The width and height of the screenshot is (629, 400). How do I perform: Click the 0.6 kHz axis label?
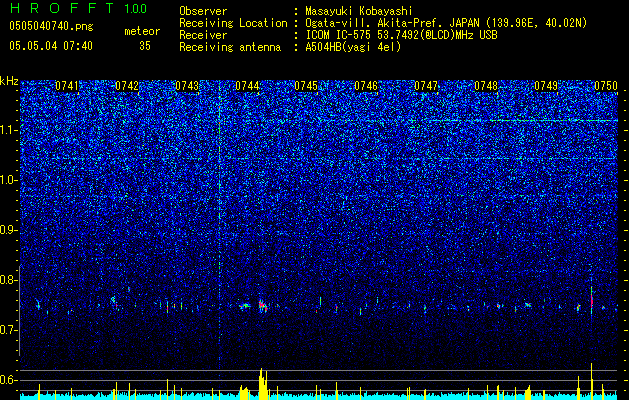9,380
